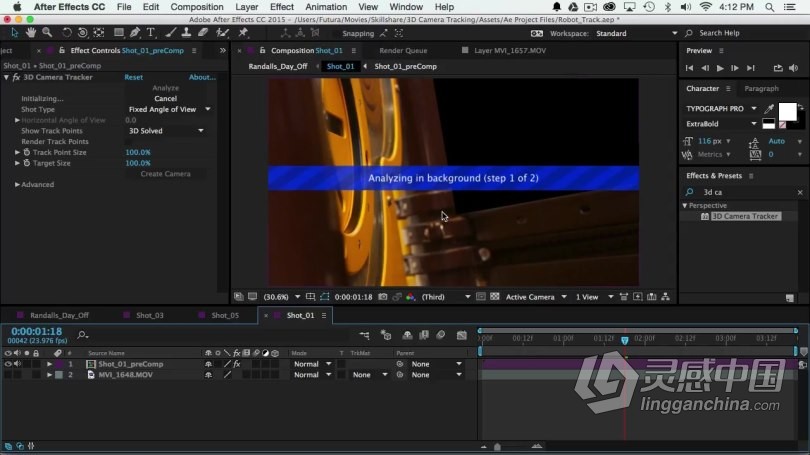Open channel and color management icon
810x455 pixels.
[410, 297]
